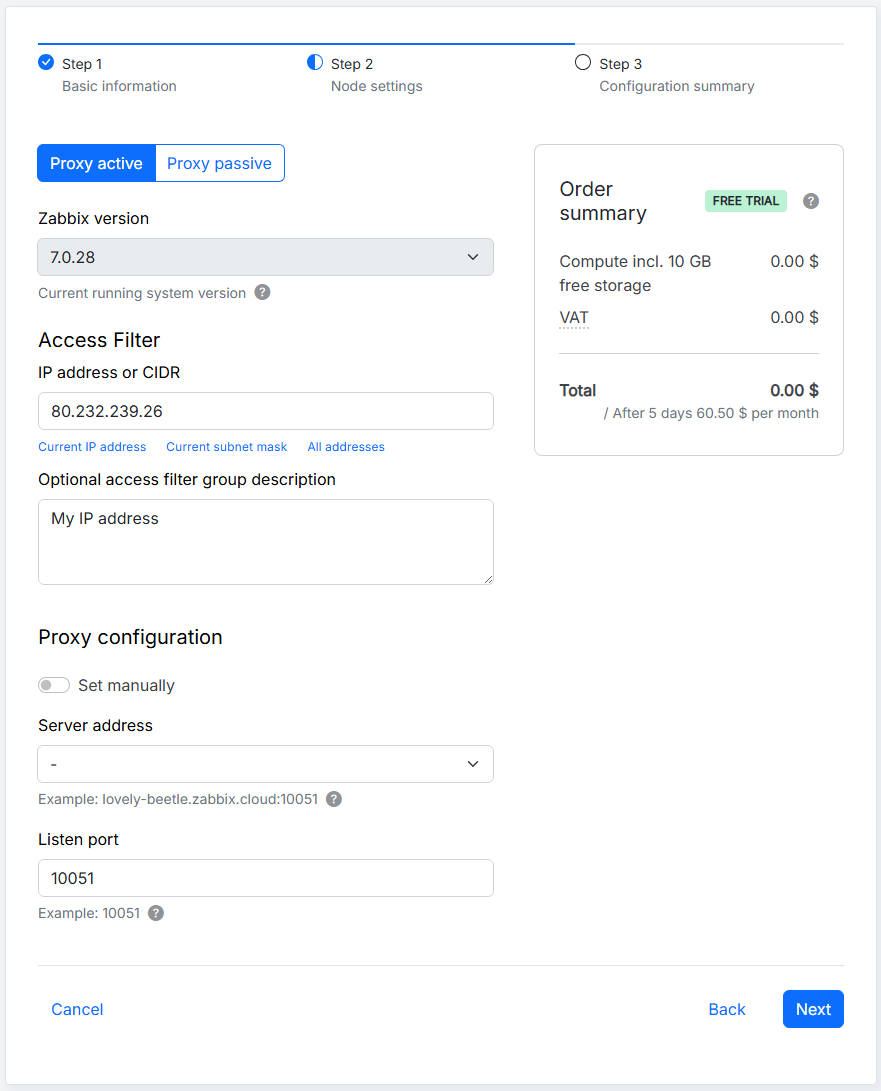Image resolution: width=881 pixels, height=1091 pixels.
Task: Click the Current subnet mask link
Action: pyautogui.click(x=226, y=447)
